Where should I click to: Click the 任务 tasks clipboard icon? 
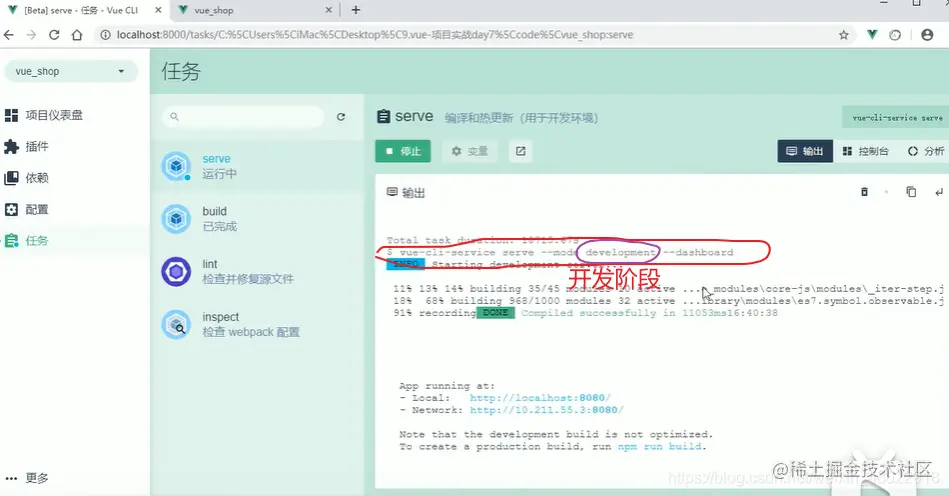pos(11,241)
